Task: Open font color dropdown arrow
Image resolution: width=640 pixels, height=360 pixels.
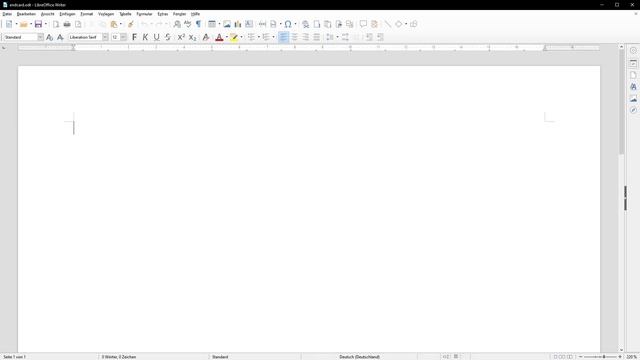Action: point(227,37)
